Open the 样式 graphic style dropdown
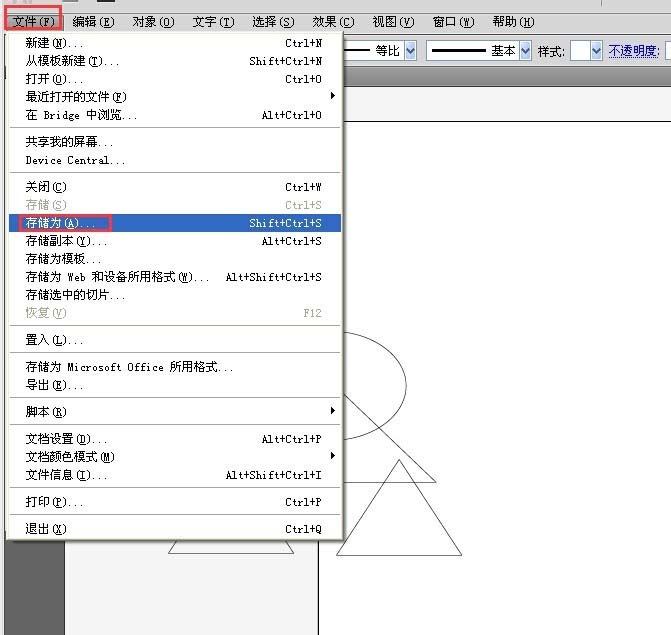The height and width of the screenshot is (635, 671). point(597,51)
